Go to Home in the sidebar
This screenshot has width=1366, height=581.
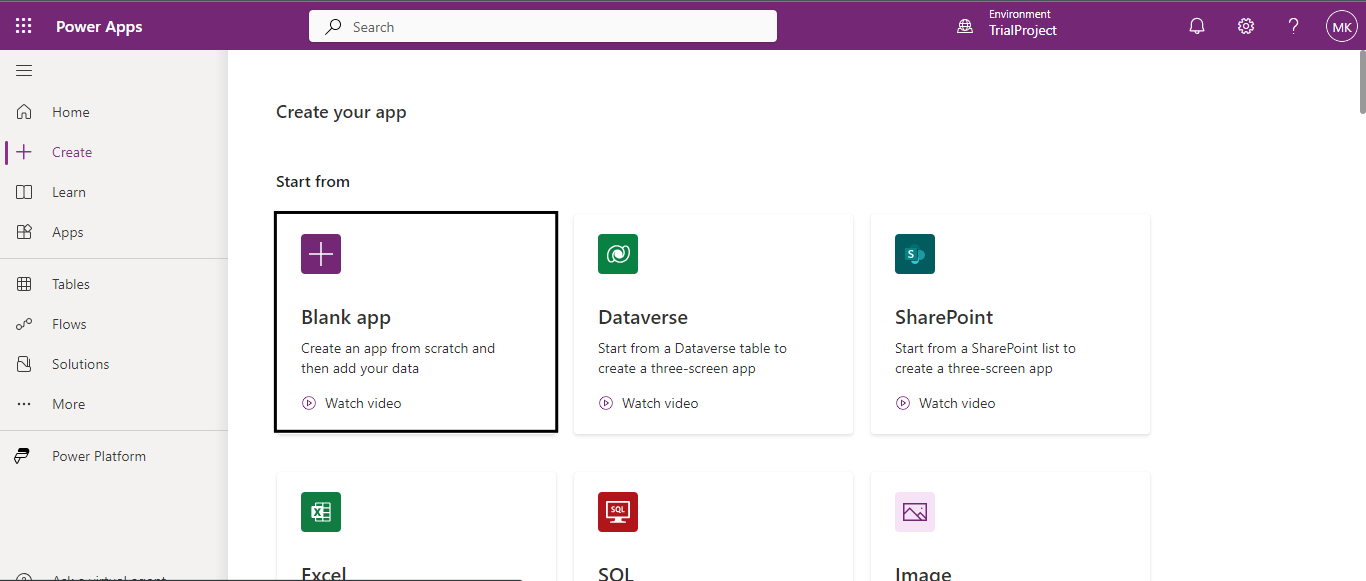click(x=70, y=112)
